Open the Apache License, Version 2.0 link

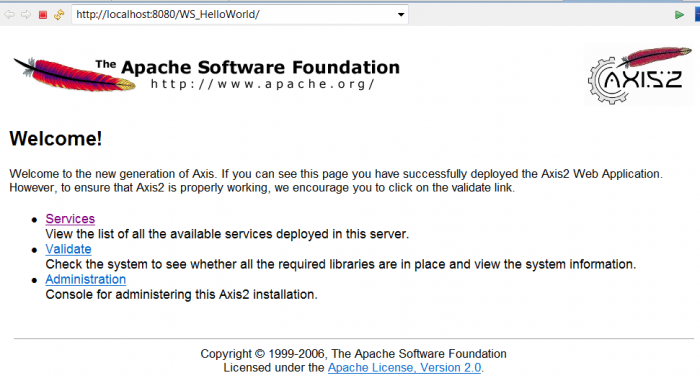tap(404, 368)
